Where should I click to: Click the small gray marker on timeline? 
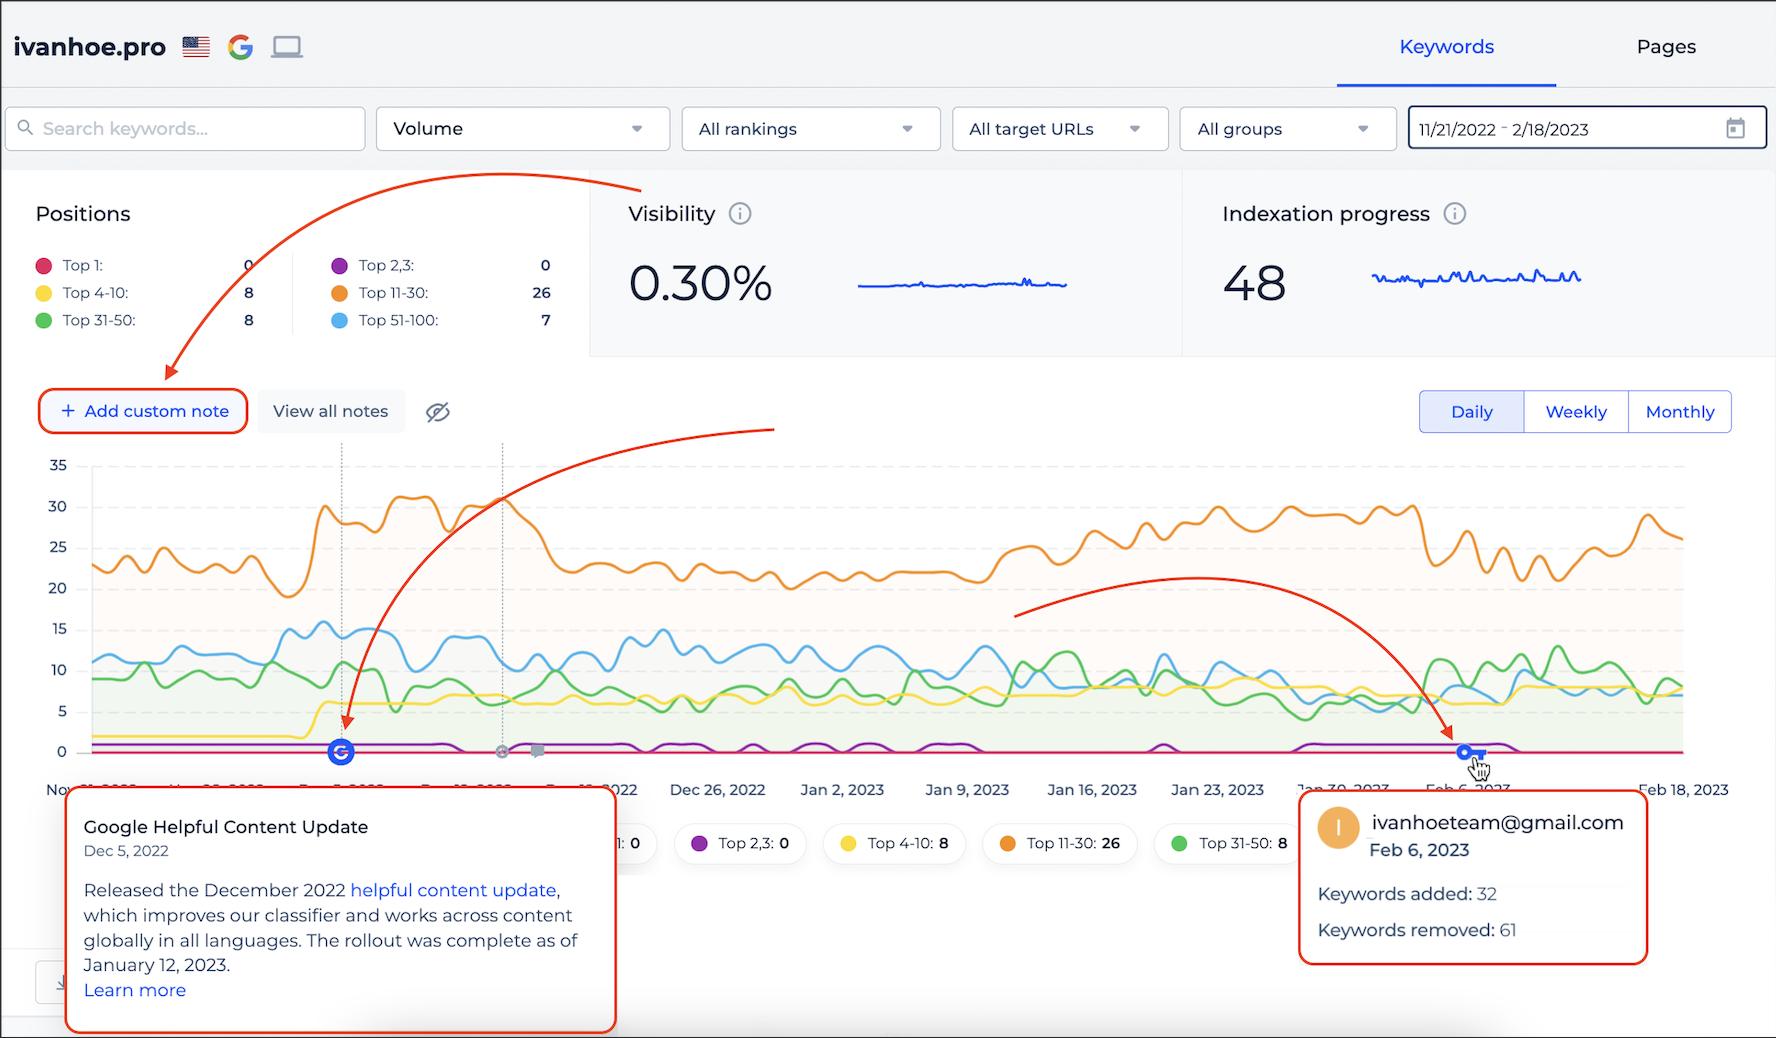pos(502,752)
